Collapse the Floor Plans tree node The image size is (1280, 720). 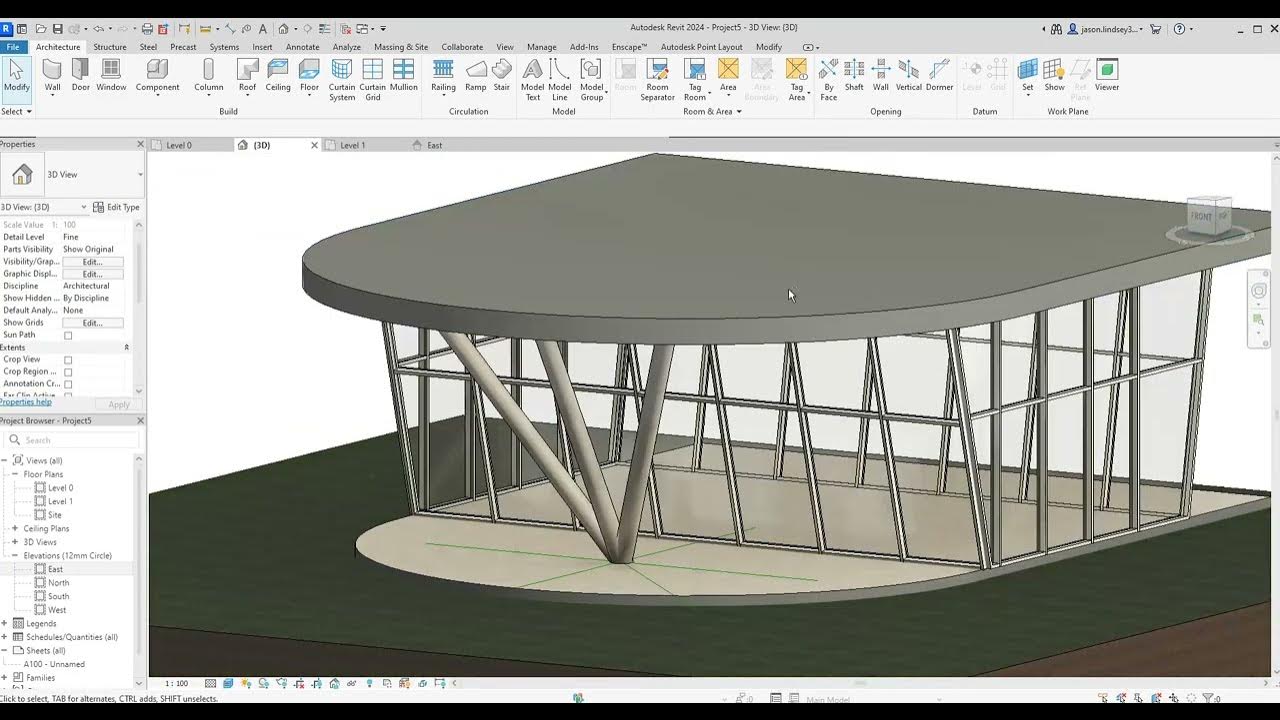(x=15, y=474)
